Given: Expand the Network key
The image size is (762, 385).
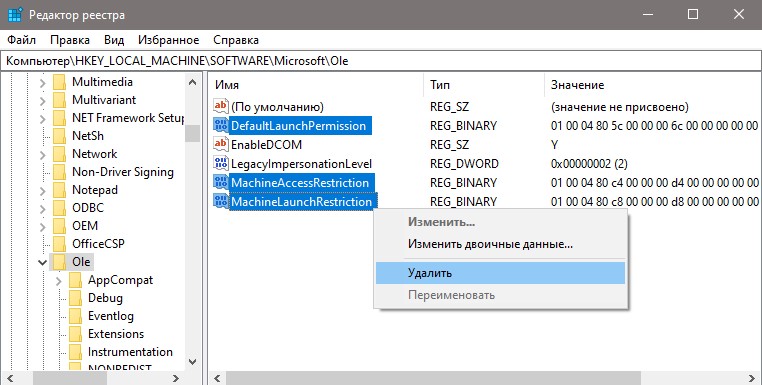Looking at the screenshot, I should point(43,155).
